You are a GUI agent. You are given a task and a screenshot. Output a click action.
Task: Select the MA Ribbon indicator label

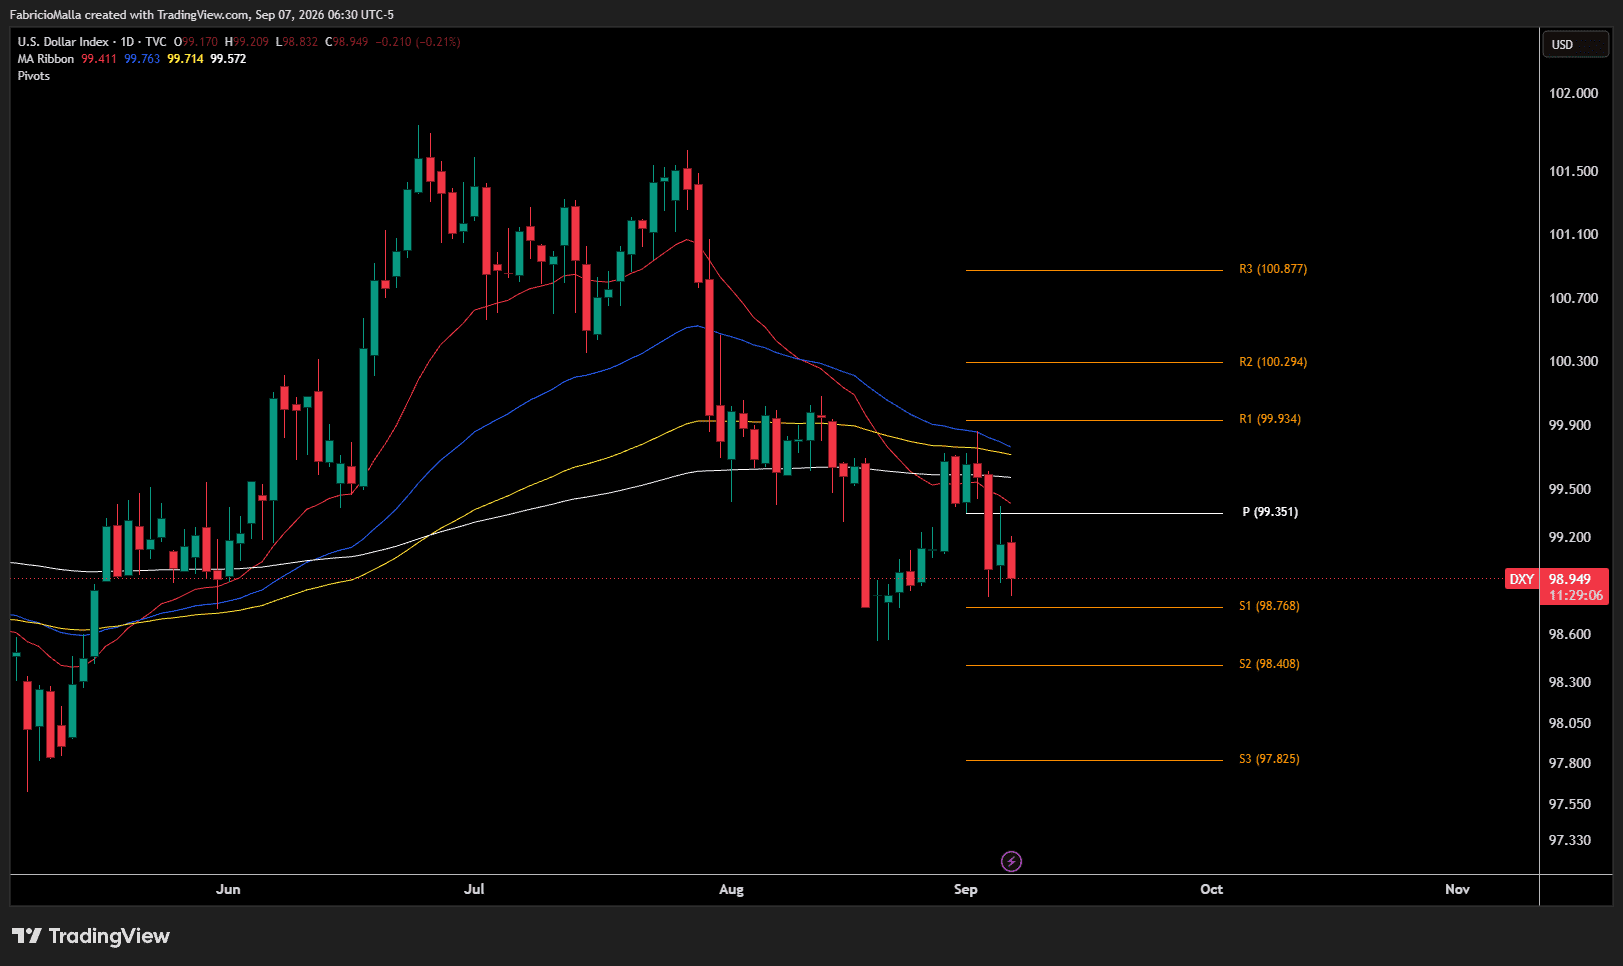46,59
